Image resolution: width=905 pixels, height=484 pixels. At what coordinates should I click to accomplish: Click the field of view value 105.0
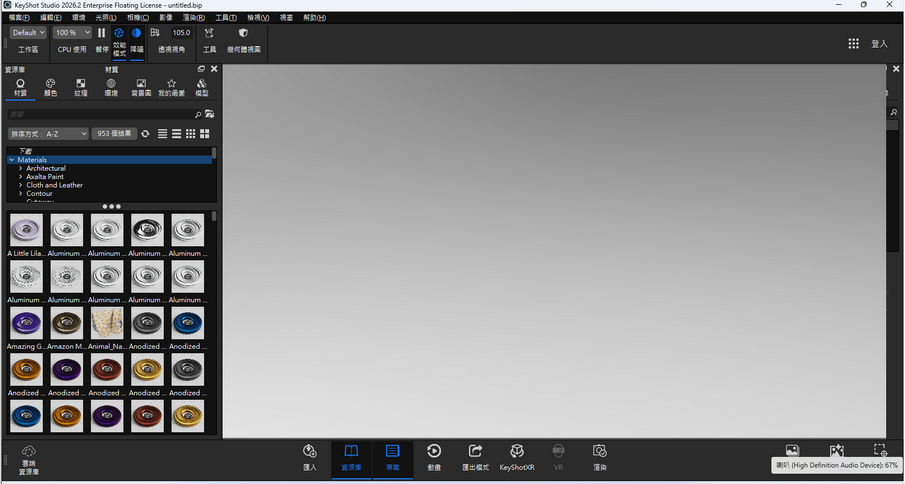181,33
